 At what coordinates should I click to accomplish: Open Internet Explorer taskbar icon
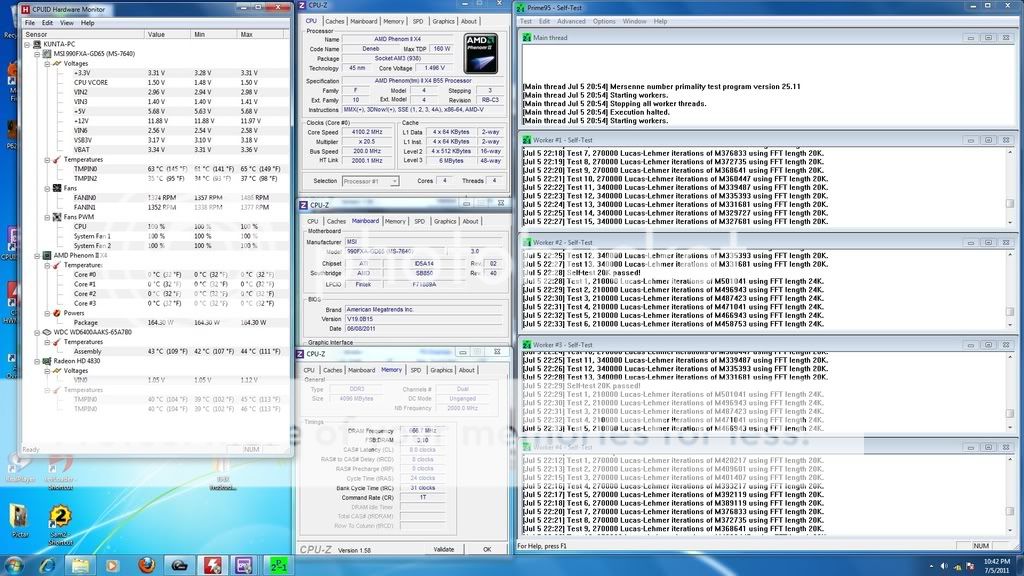click(47, 564)
